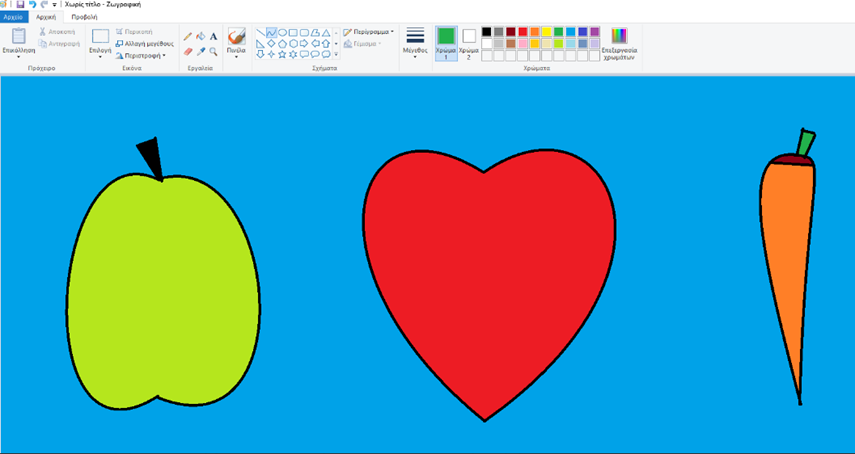Viewport: 855px width, 454px height.
Task: Choose the Text tool
Action: click(x=213, y=37)
